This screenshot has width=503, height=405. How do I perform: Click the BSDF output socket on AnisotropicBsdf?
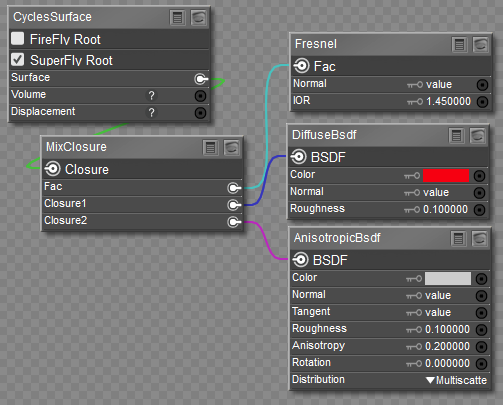(x=301, y=260)
